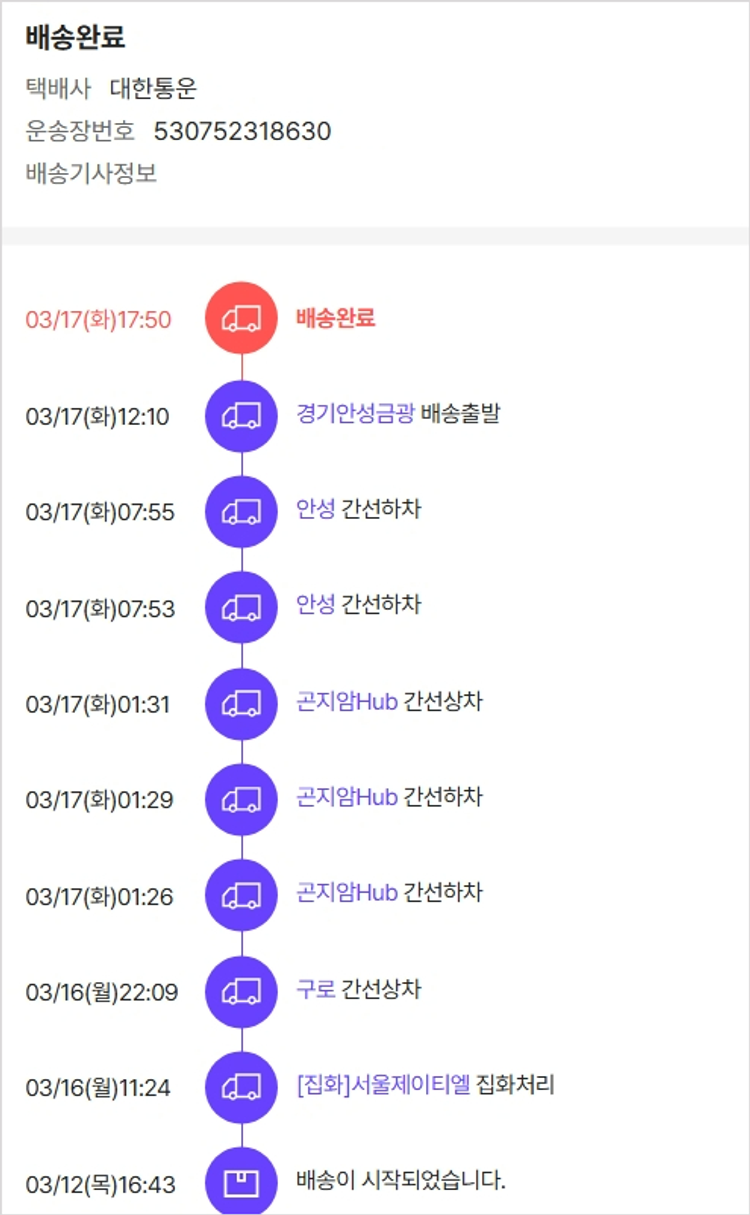This screenshot has width=750, height=1215.
Task: Open the 경기안성금광 location link
Action: 355,413
